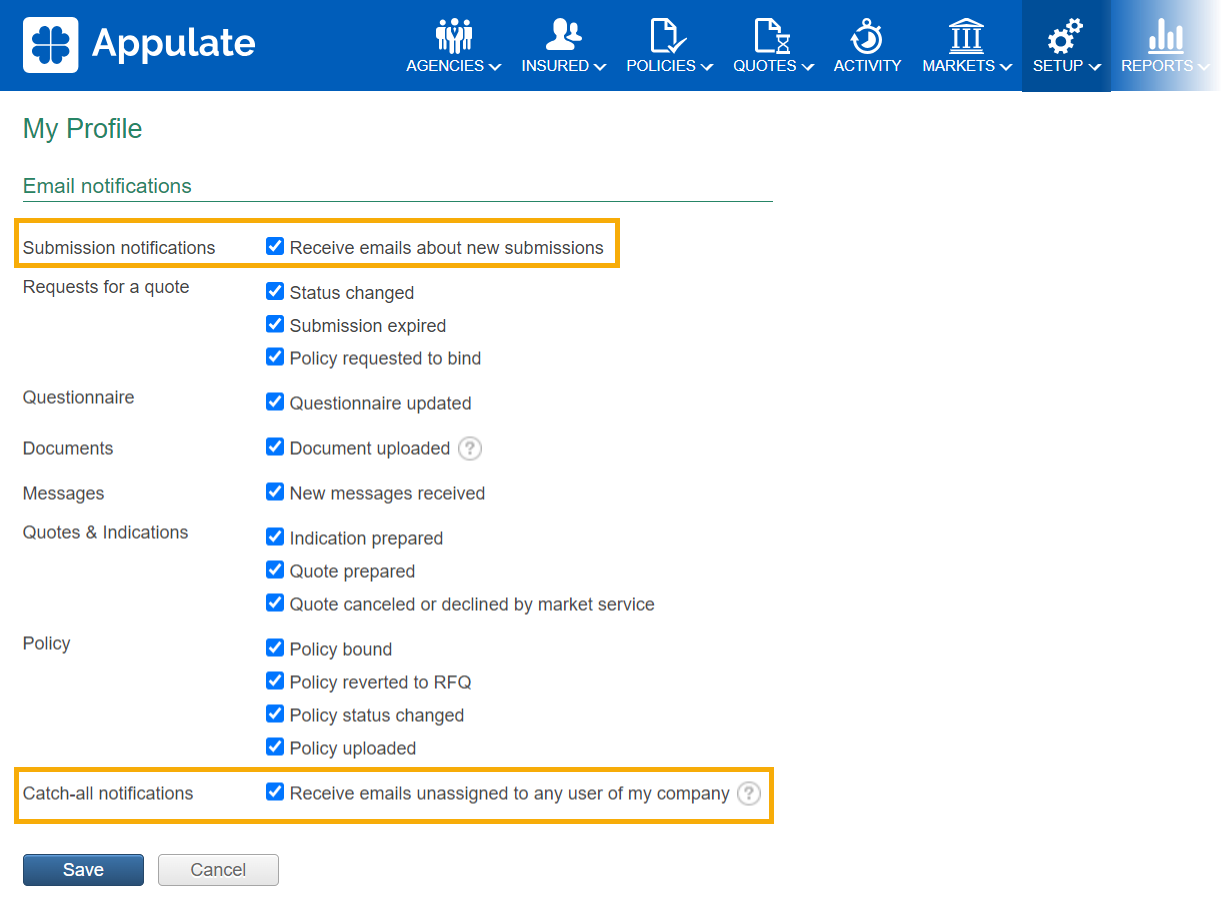1222x910 pixels.
Task: Open the Activity stopwatch icon
Action: click(867, 35)
